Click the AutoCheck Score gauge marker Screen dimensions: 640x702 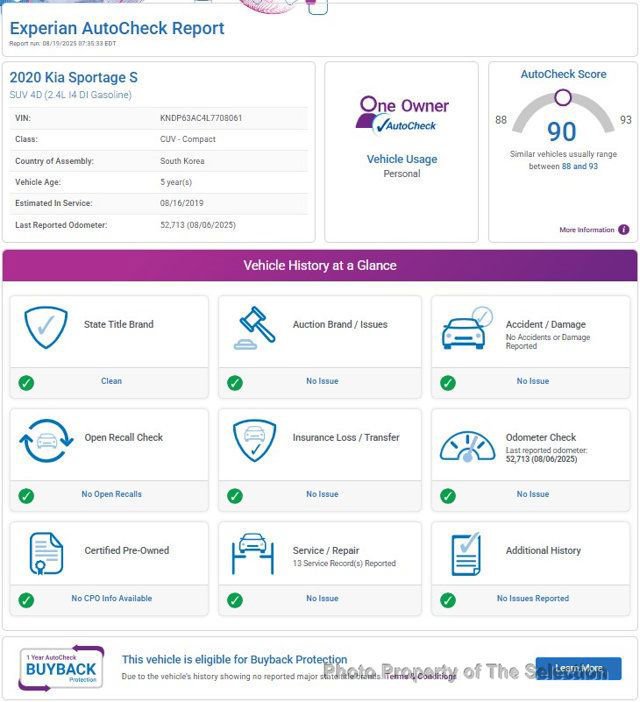point(563,98)
